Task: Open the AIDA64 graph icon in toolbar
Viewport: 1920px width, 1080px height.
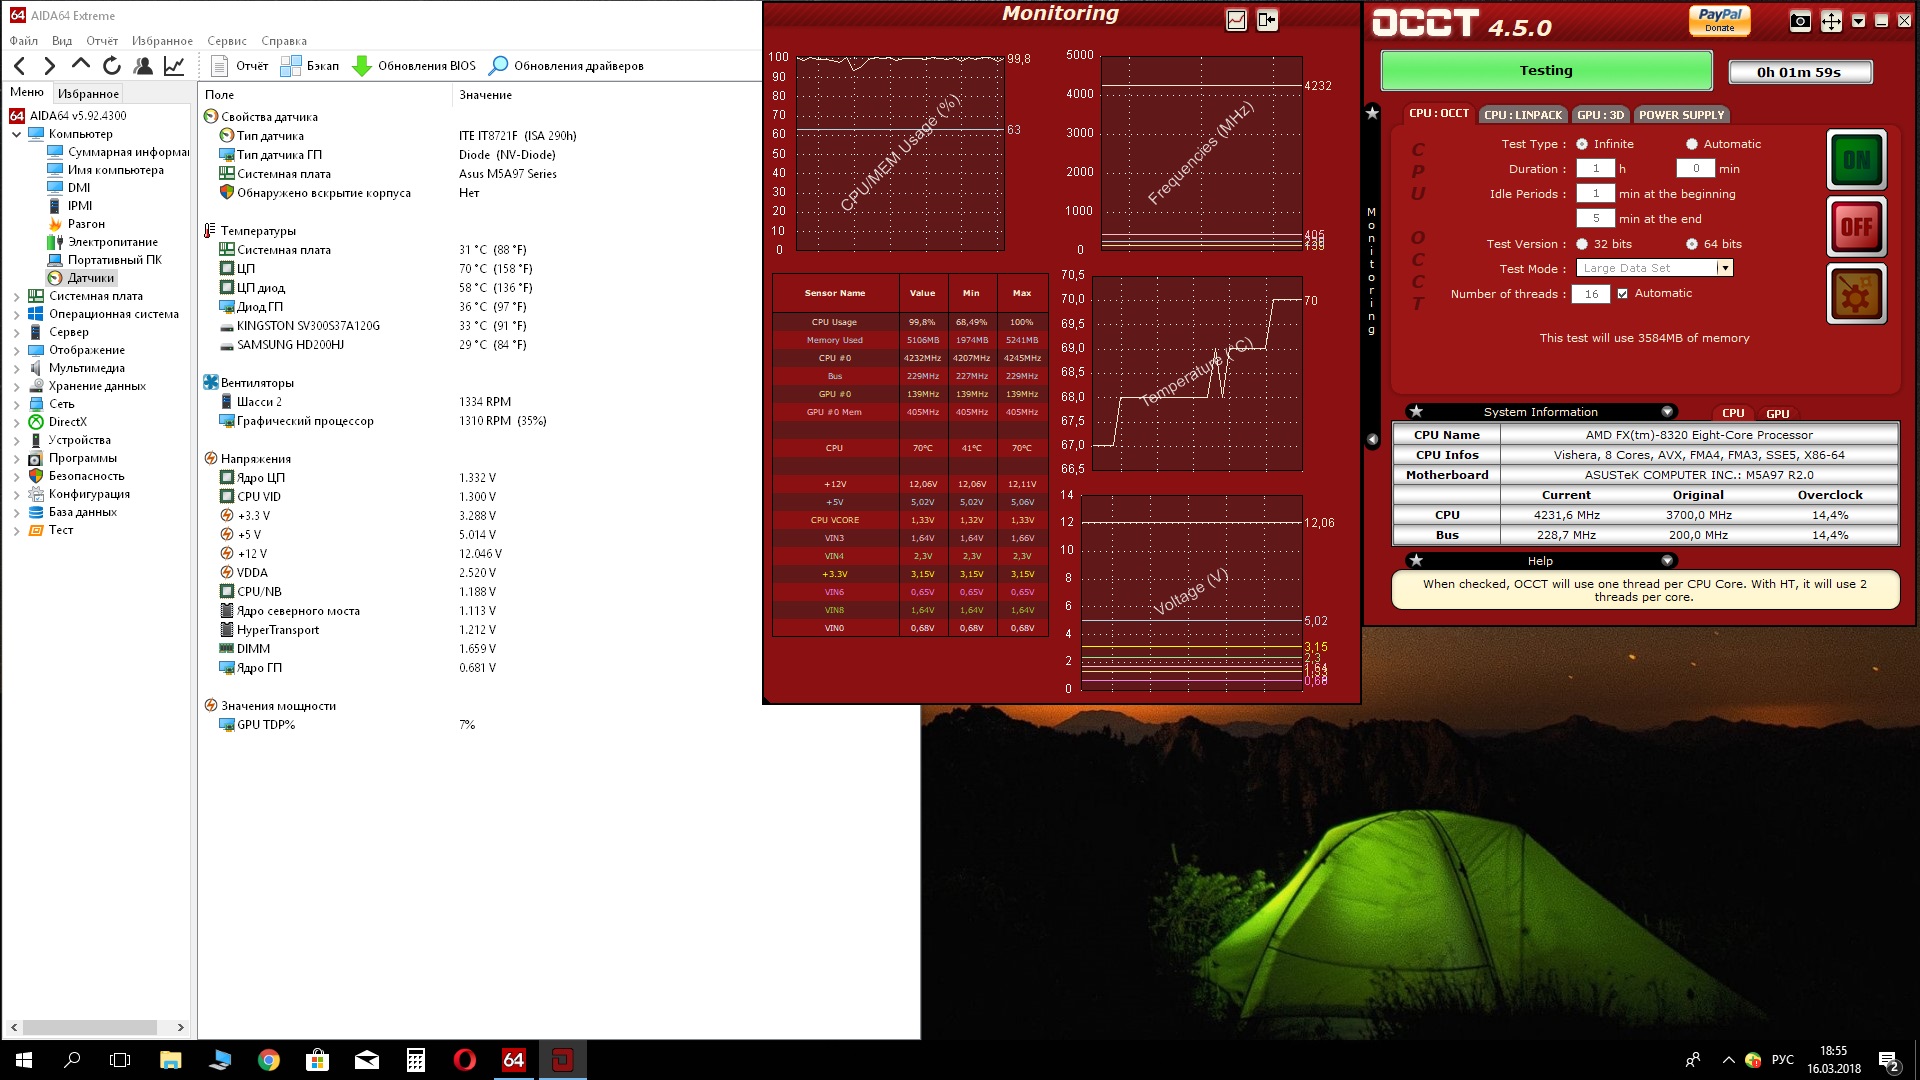Action: tap(174, 66)
